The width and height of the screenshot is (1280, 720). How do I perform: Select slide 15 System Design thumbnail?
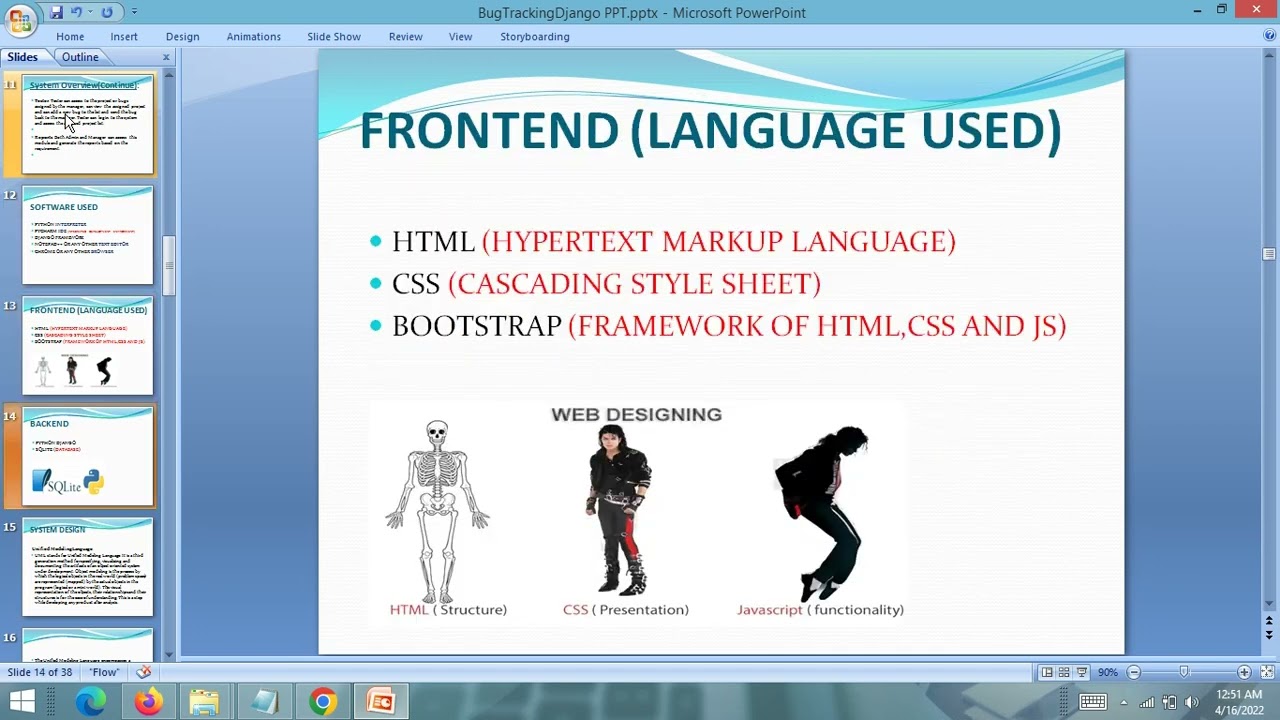coord(88,568)
